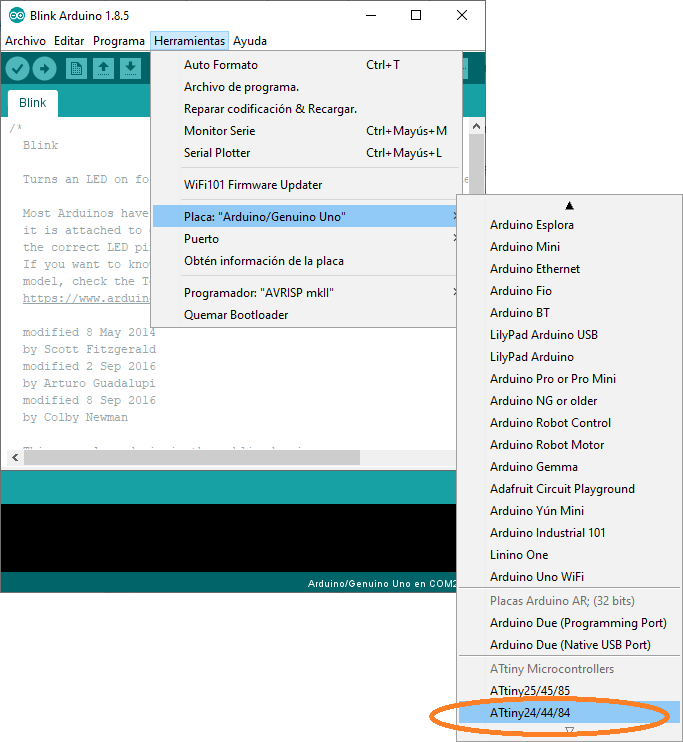
Task: Click the Upload arrow toolbar icon
Action: tap(44, 69)
